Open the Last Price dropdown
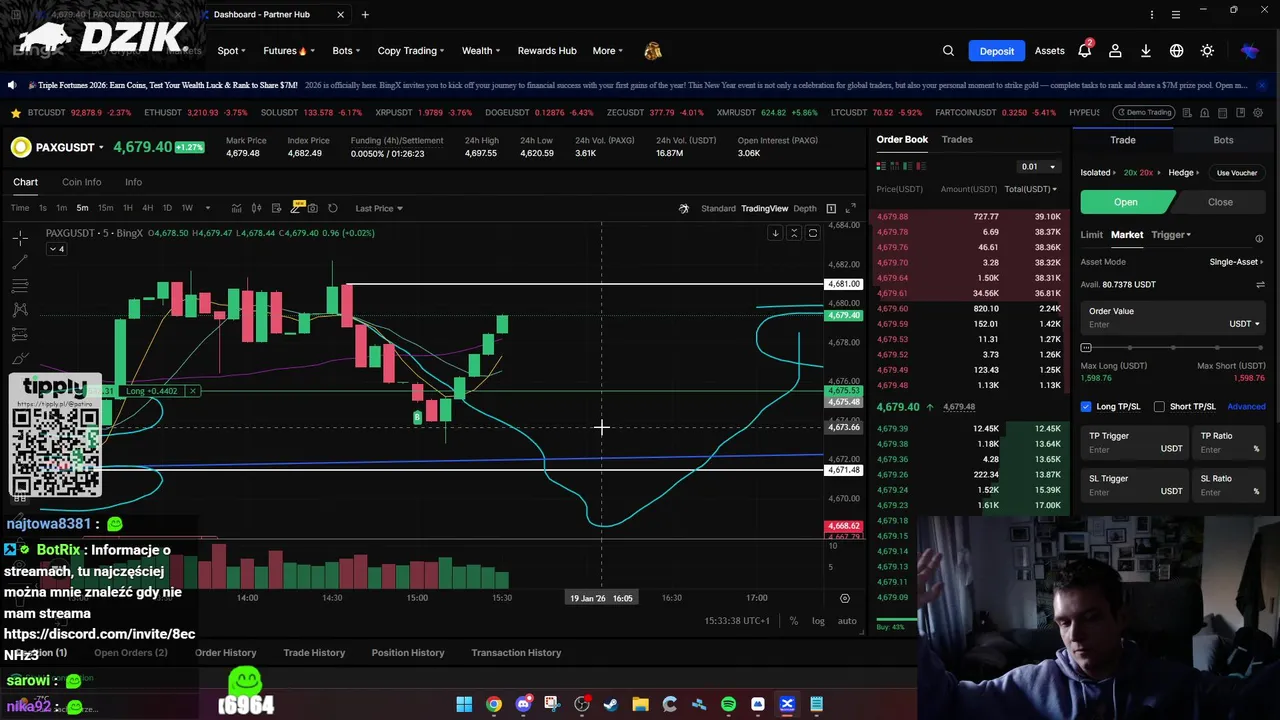Viewport: 1280px width, 720px height. (x=379, y=208)
